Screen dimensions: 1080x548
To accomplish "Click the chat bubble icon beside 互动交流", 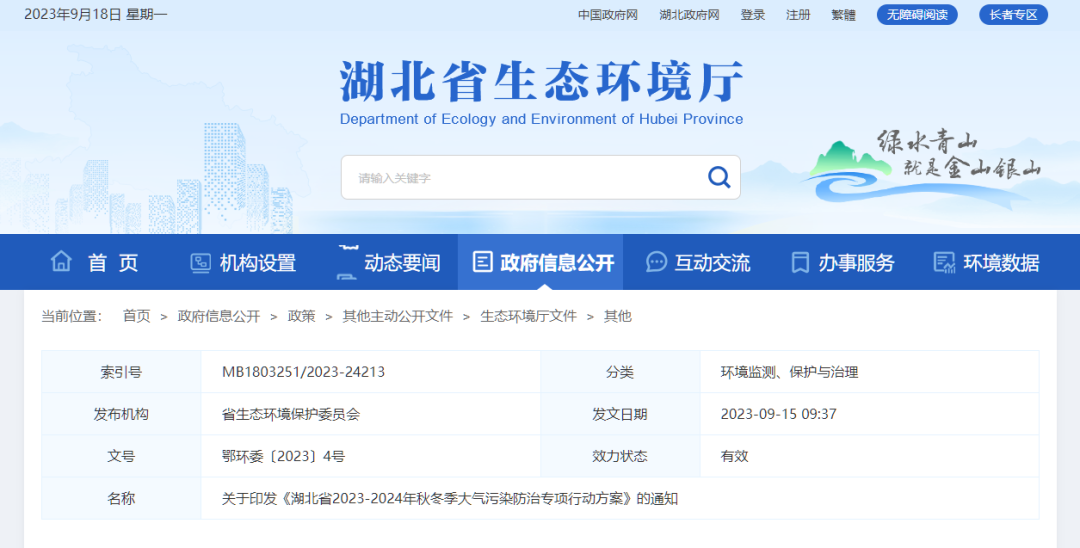I will tap(656, 262).
